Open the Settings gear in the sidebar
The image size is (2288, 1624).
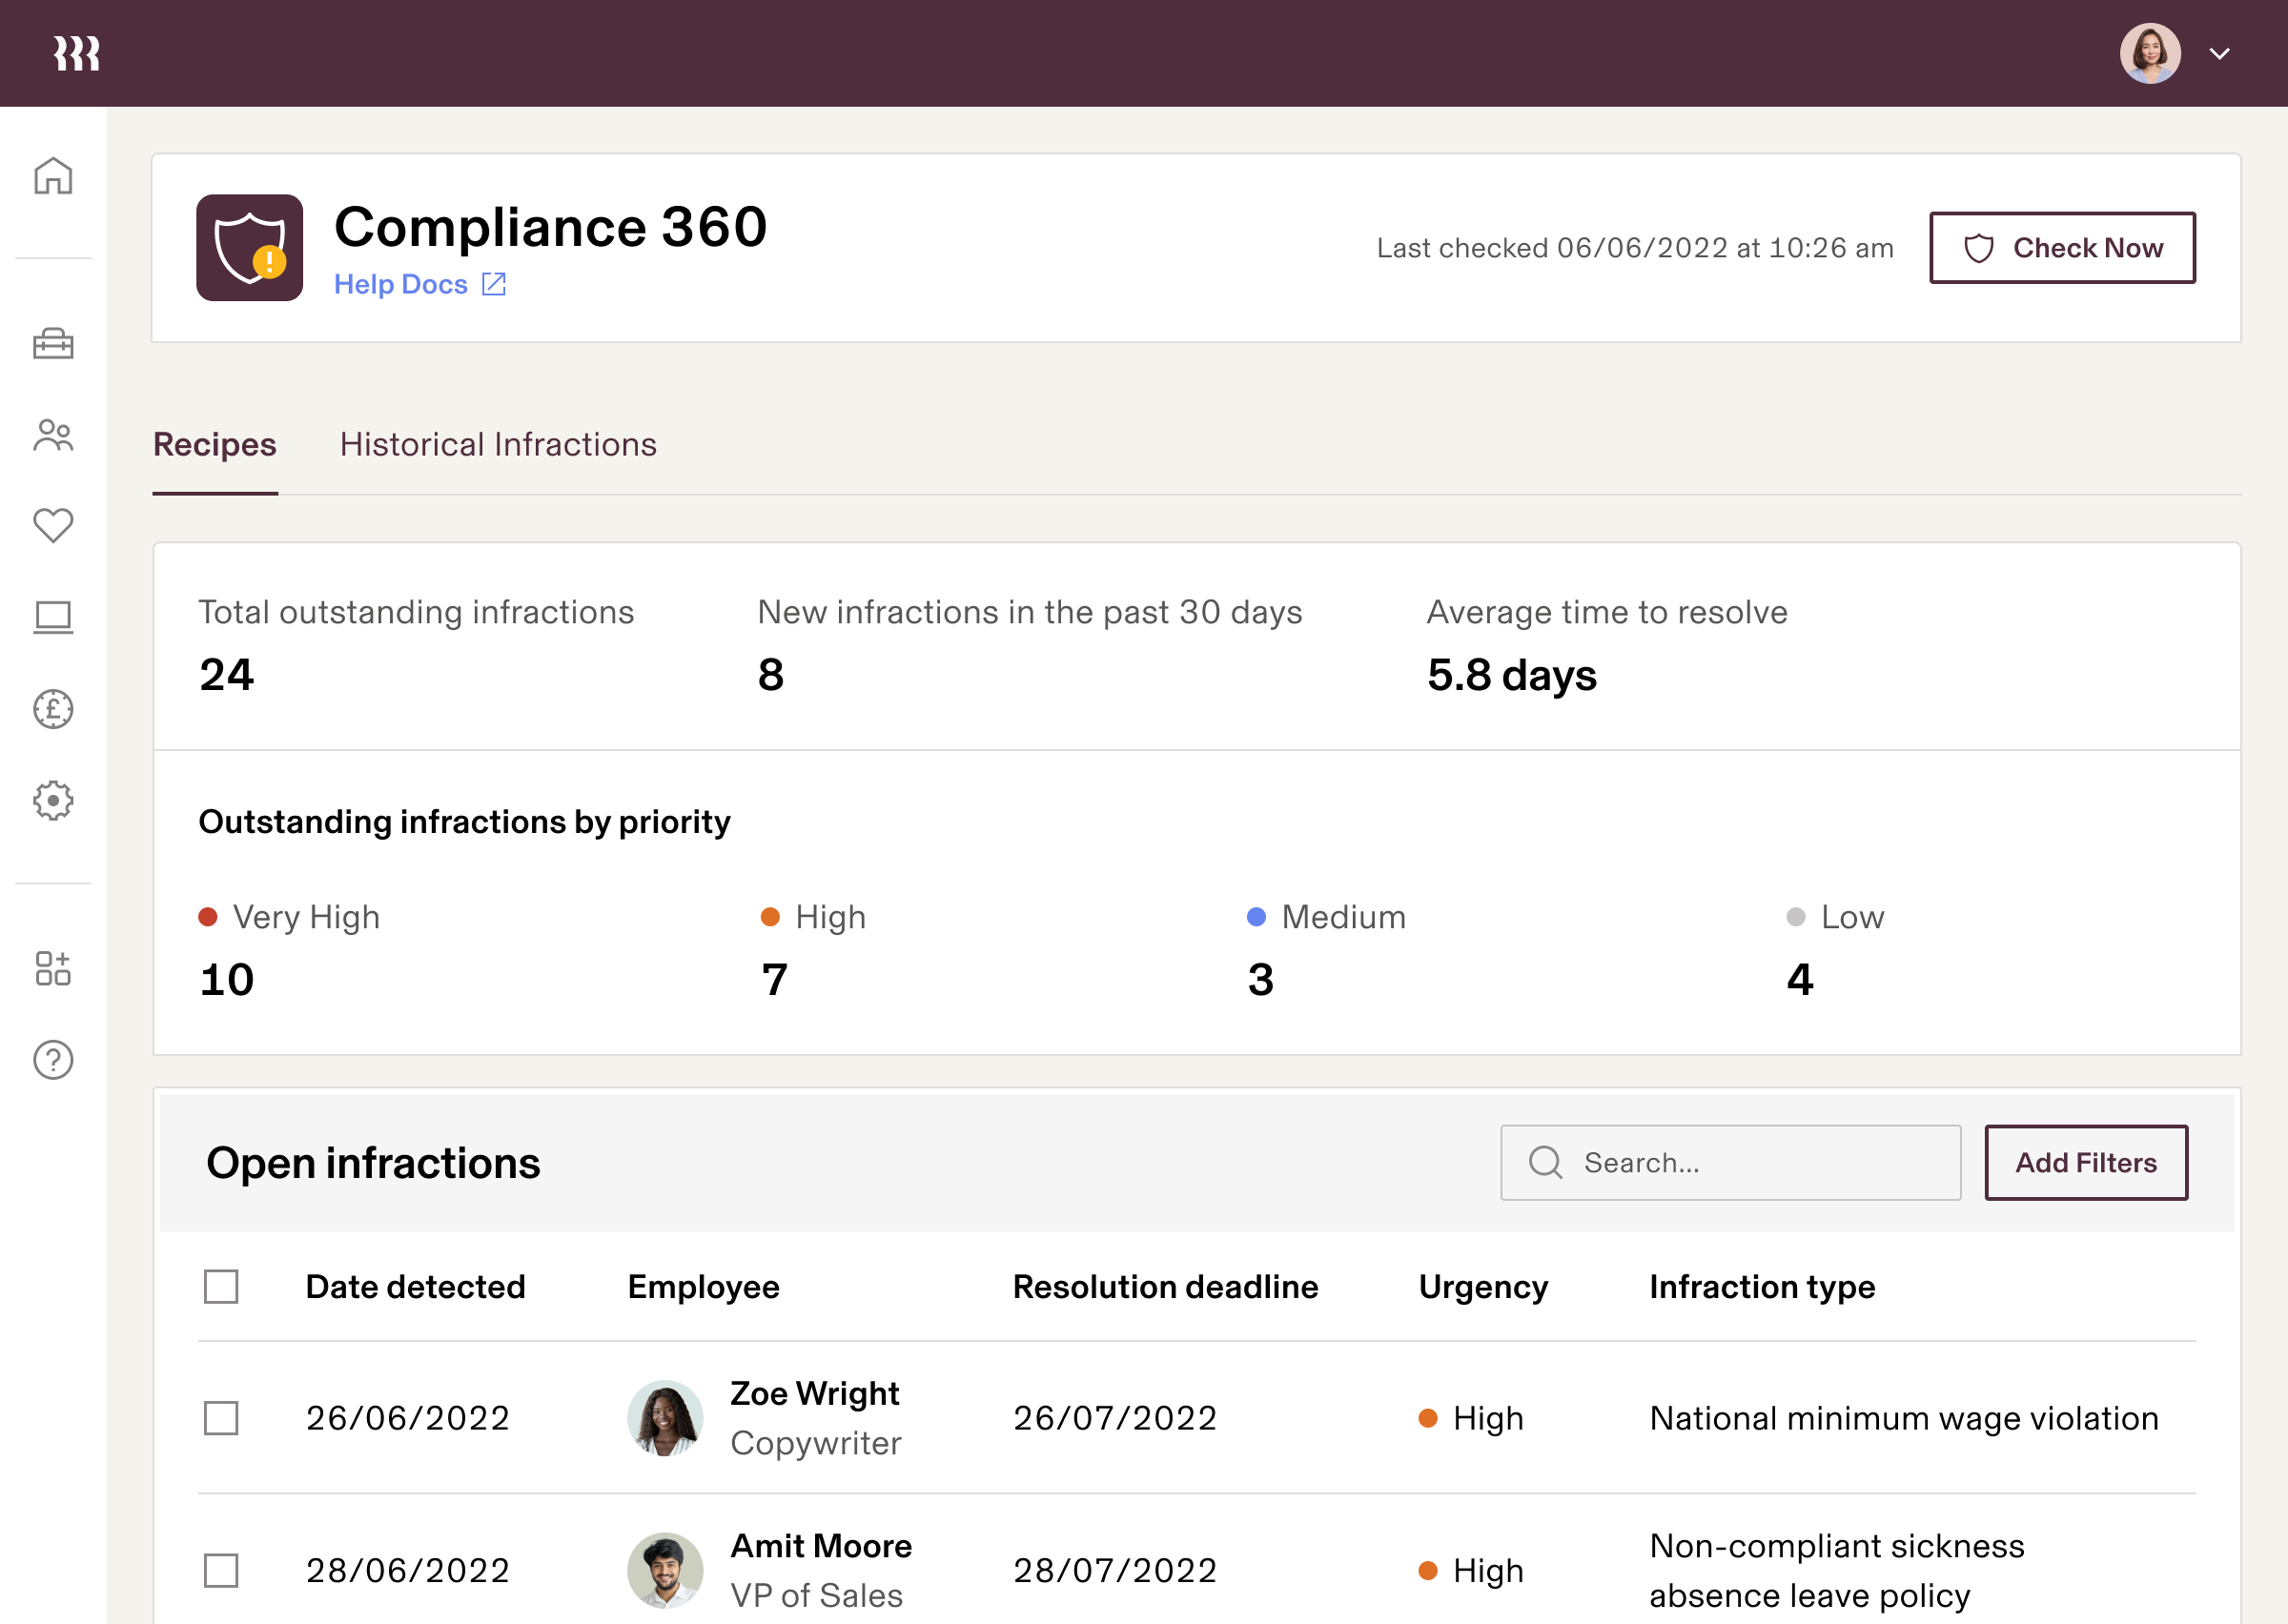click(52, 800)
